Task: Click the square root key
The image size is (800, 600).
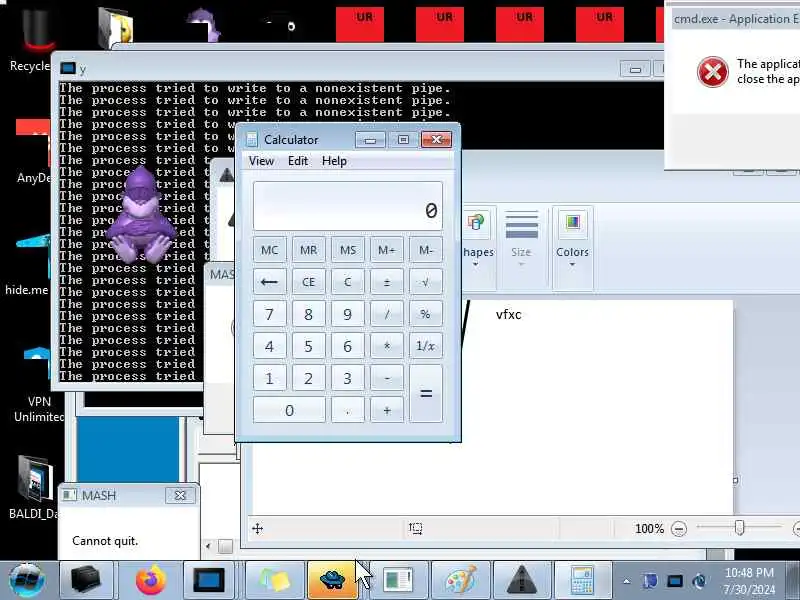Action: pos(426,282)
